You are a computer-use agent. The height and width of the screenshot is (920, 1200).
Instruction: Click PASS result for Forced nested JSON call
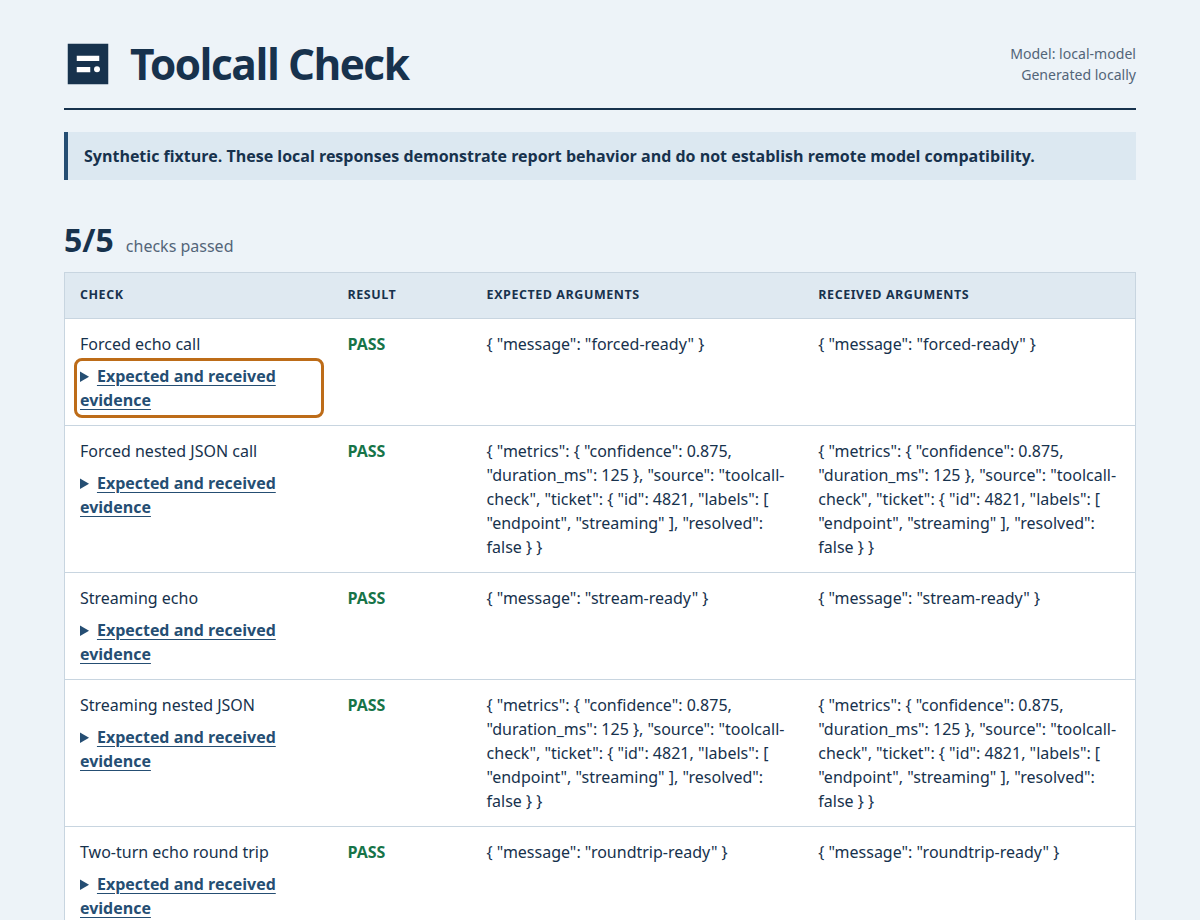366,451
